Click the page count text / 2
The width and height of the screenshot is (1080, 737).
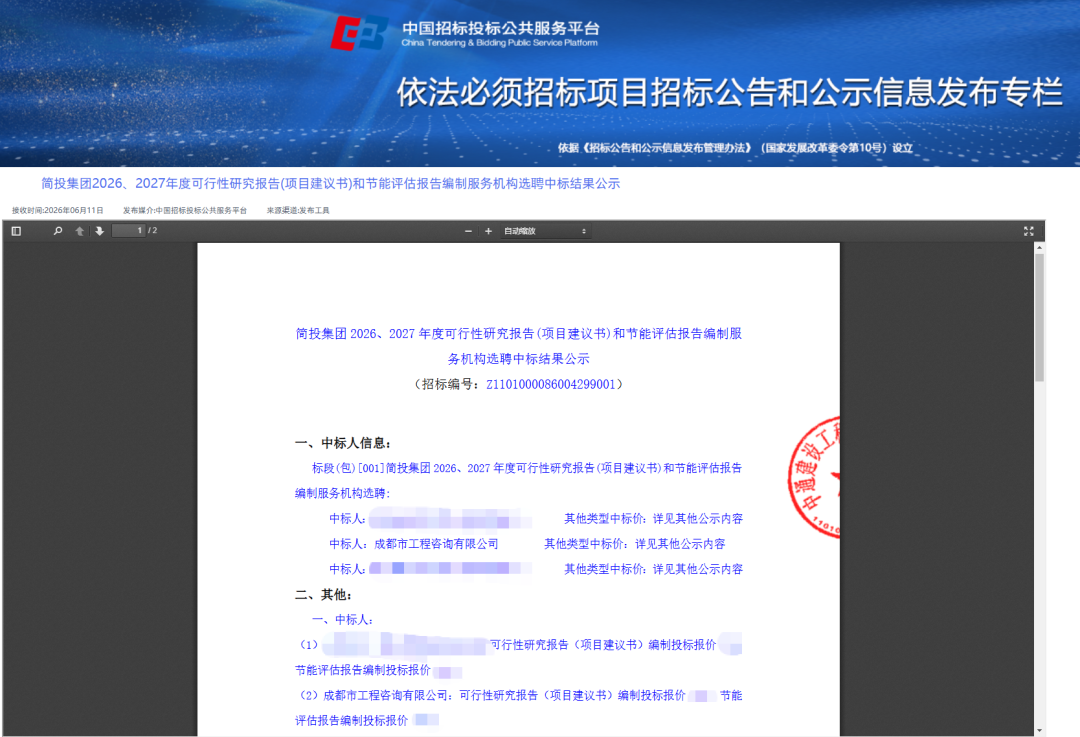153,231
